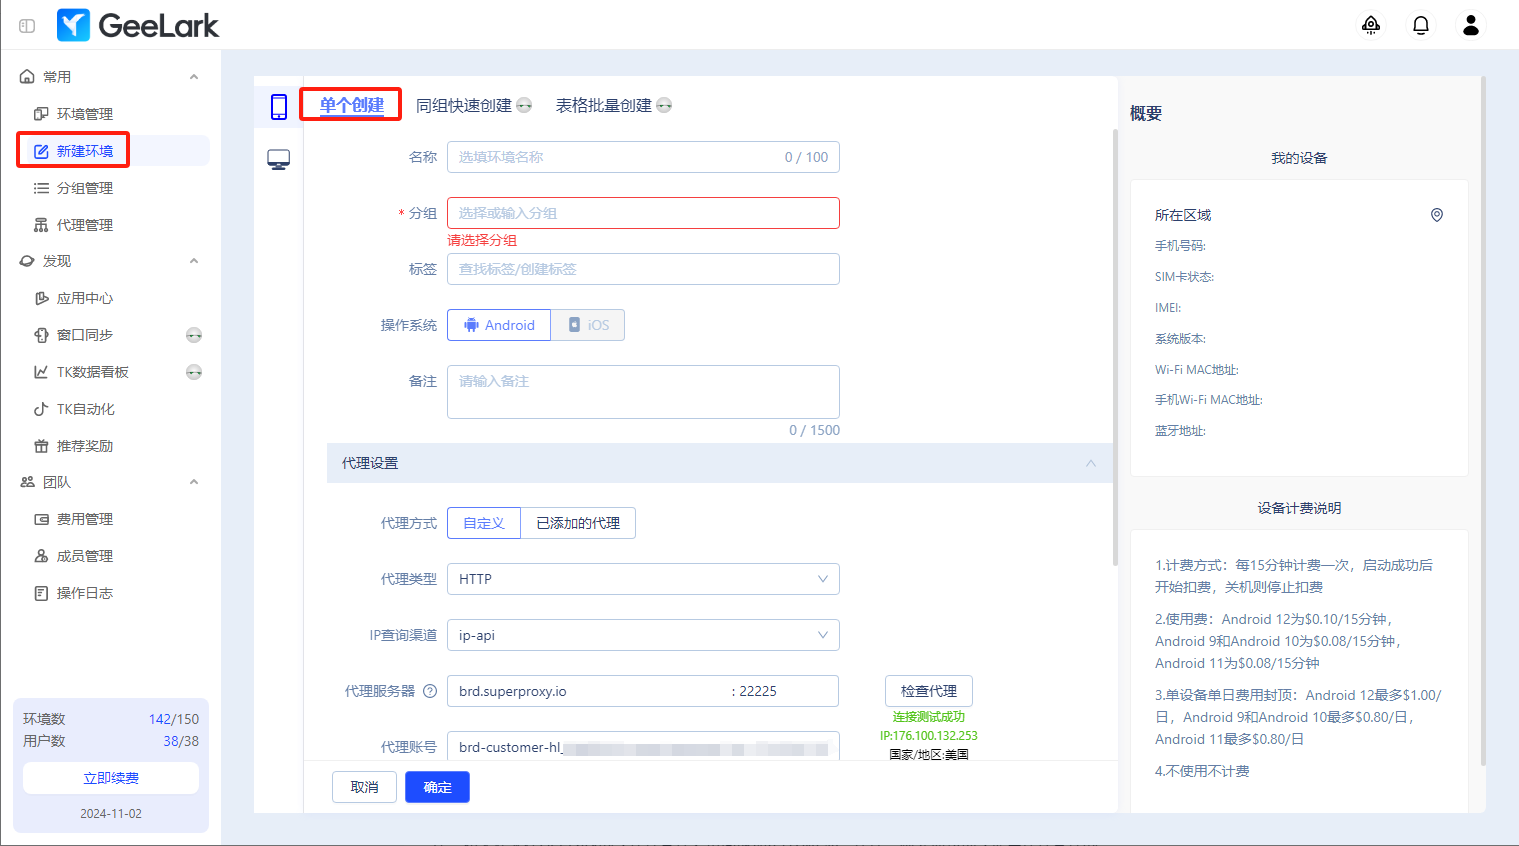Viewport: 1519px width, 846px height.
Task: Open 分组管理 in the sidebar
Action: click(85, 188)
